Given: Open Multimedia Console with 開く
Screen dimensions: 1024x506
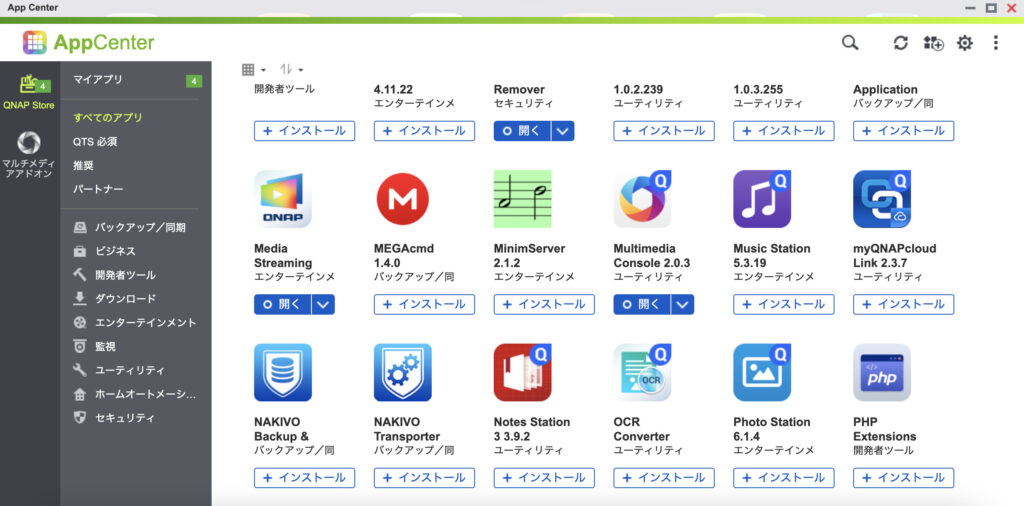Looking at the screenshot, I should 642,304.
